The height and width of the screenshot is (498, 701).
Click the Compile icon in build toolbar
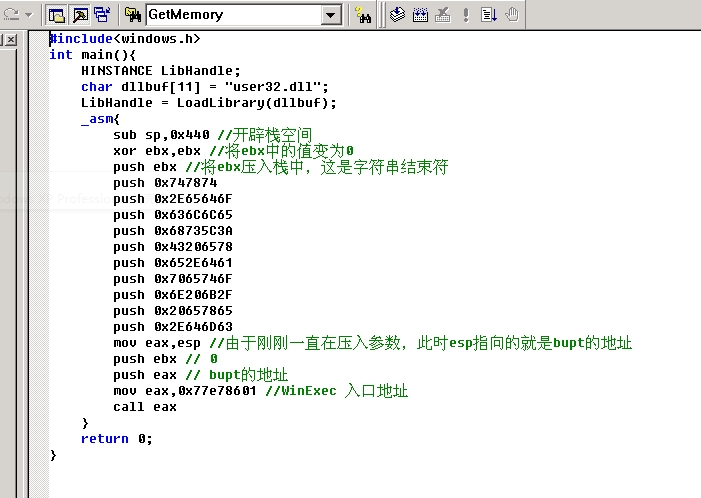tap(397, 15)
